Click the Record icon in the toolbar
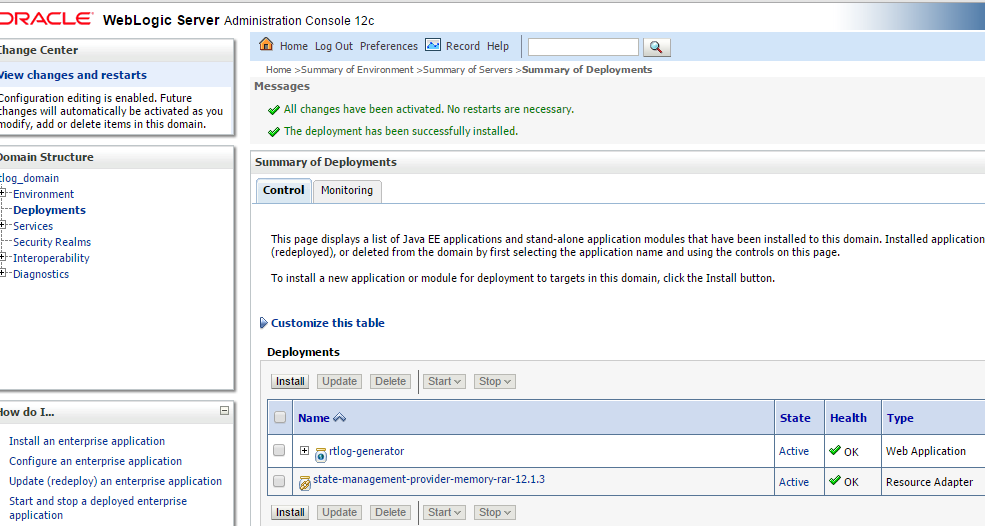 pyautogui.click(x=433, y=45)
